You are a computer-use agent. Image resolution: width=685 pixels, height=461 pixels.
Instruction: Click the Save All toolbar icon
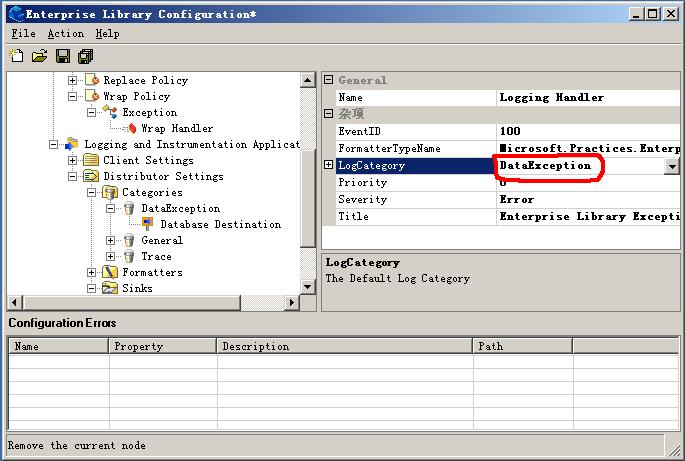coord(85,56)
